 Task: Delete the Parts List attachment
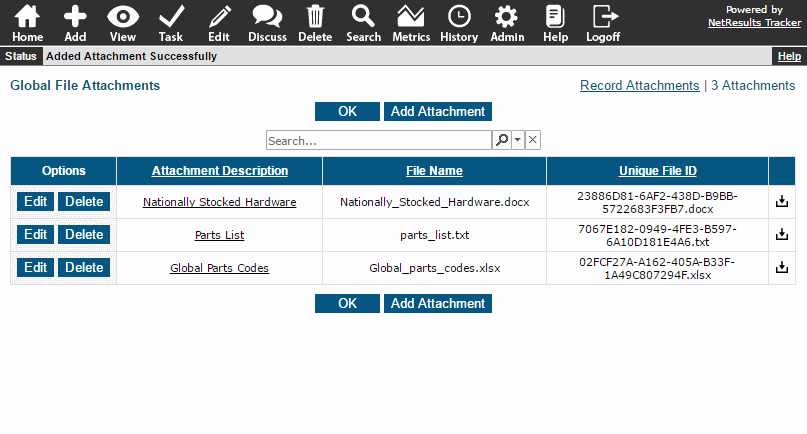click(84, 234)
